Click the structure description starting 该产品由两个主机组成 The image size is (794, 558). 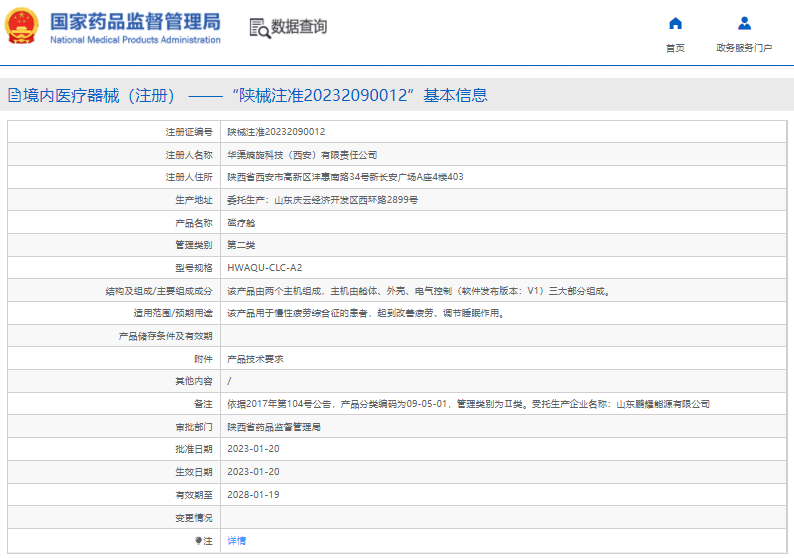click(419, 291)
